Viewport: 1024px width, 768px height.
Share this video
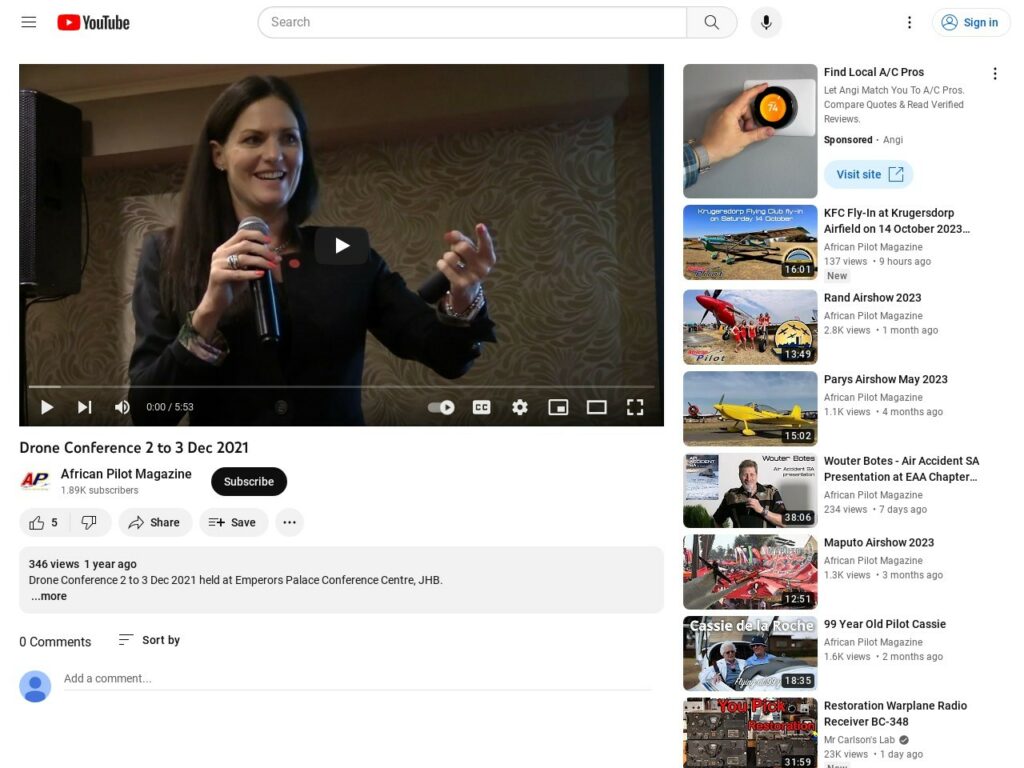[x=155, y=522]
